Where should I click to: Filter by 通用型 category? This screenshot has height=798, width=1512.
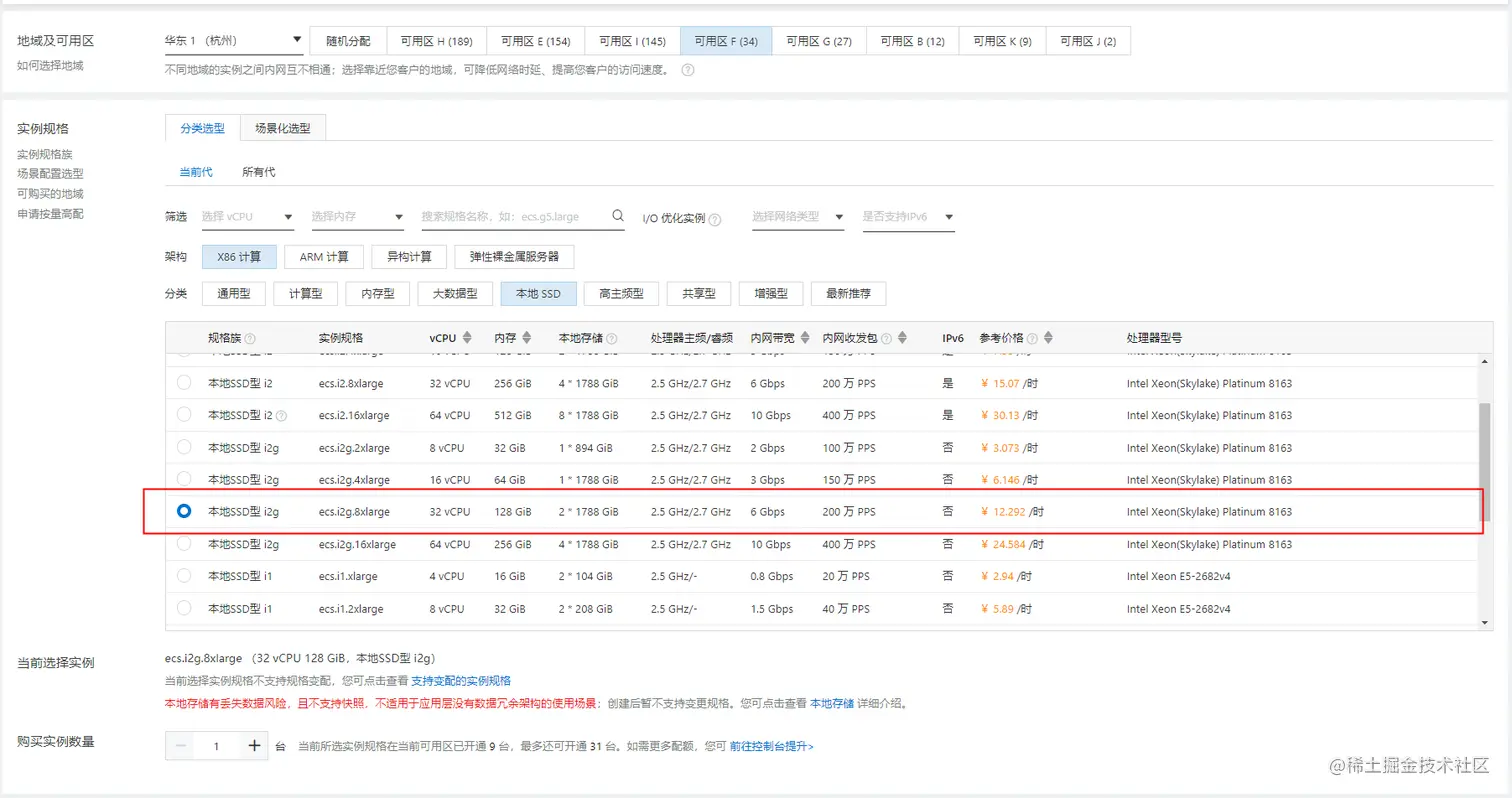tap(233, 294)
